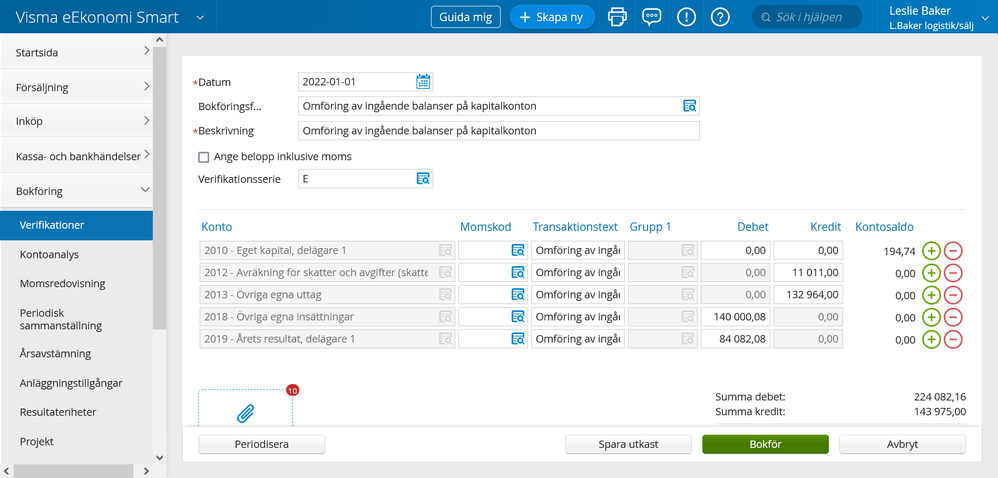Click the Konto column header
The width and height of the screenshot is (998, 478).
tap(216, 227)
